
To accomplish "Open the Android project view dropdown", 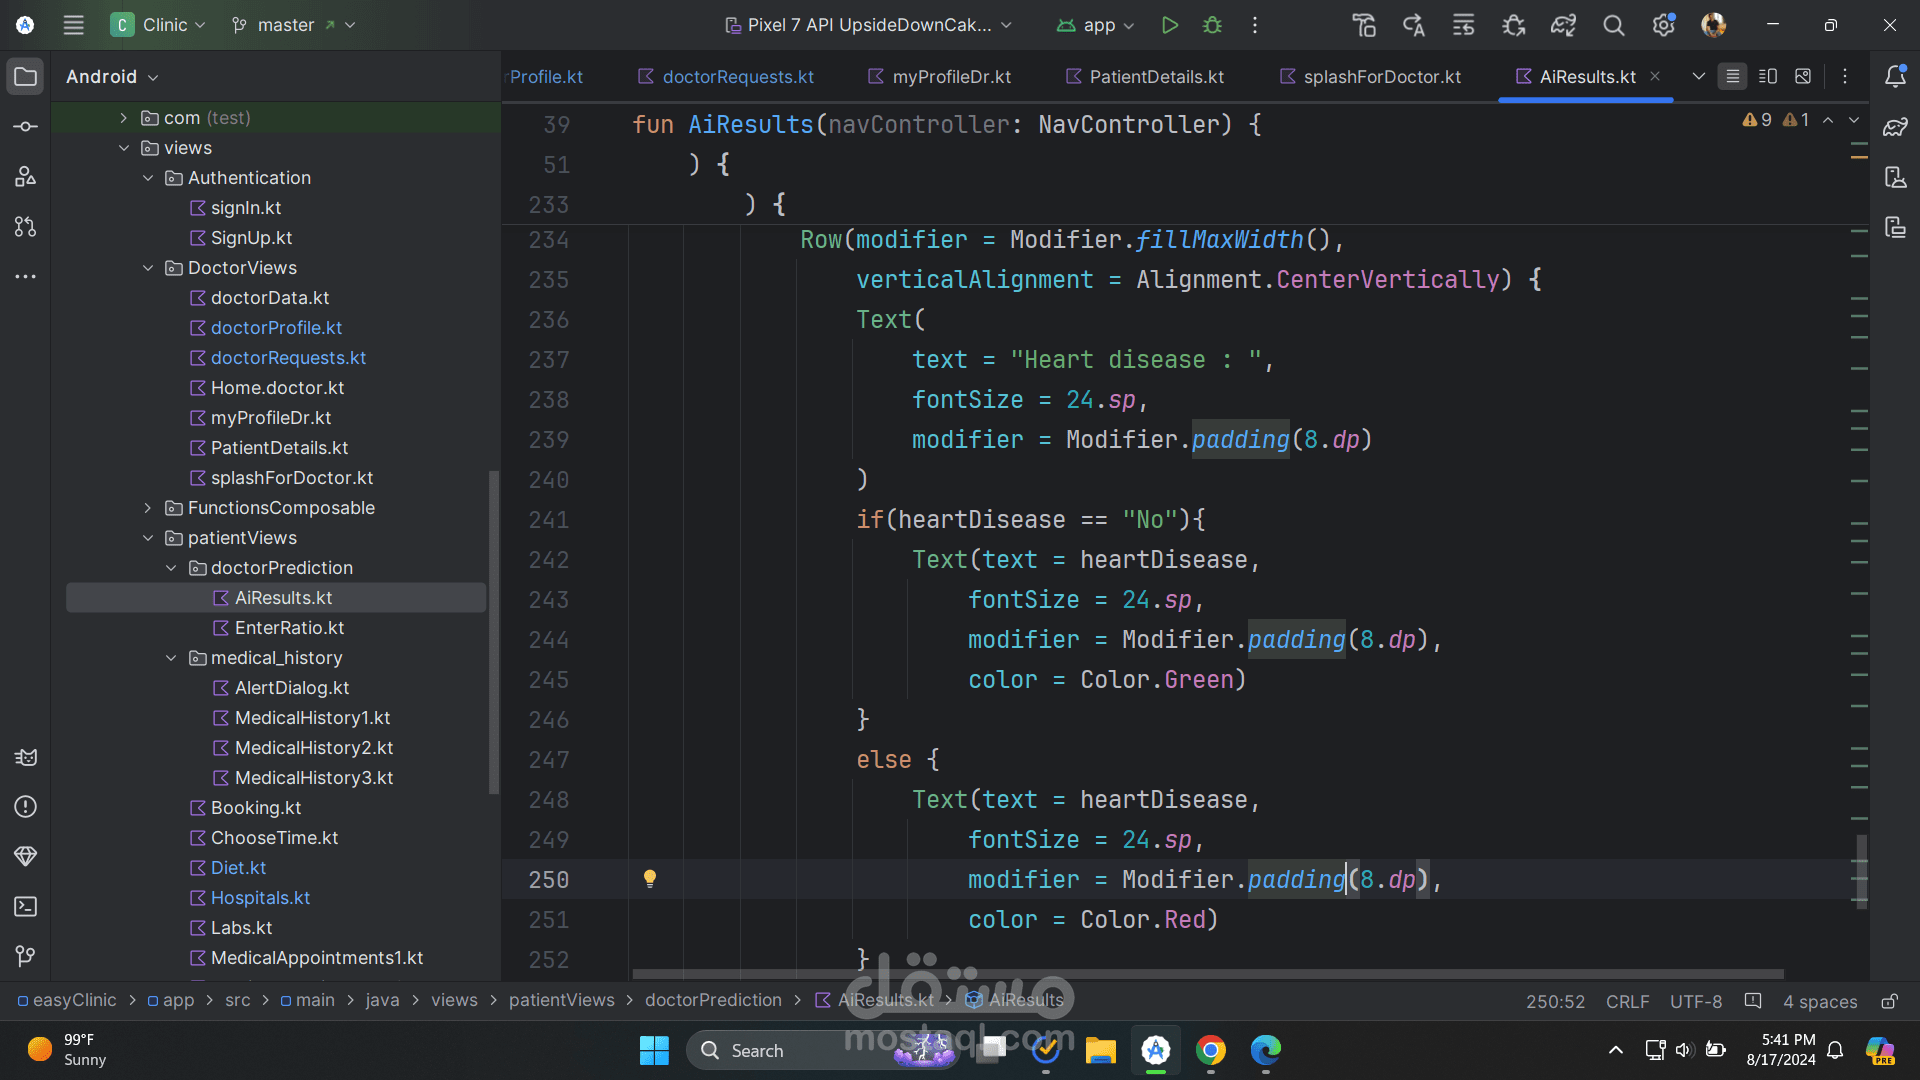I will tap(112, 77).
